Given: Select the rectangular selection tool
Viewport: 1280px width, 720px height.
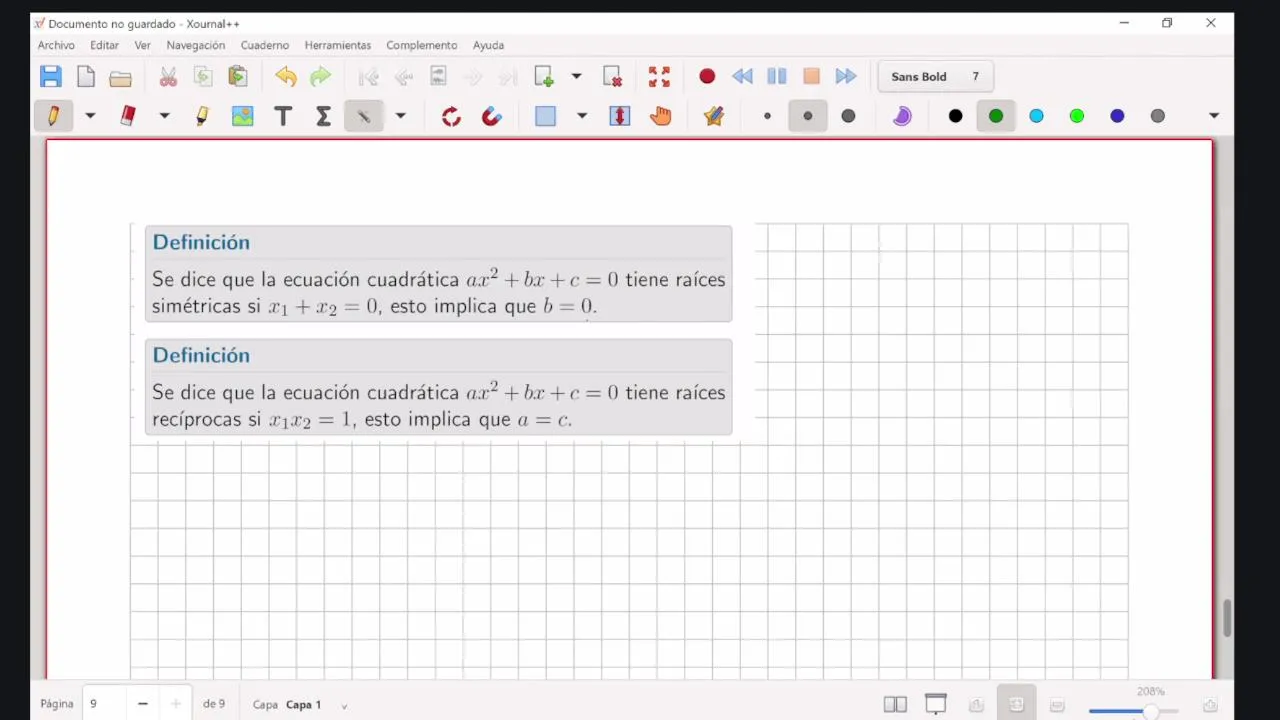Looking at the screenshot, I should pos(545,116).
